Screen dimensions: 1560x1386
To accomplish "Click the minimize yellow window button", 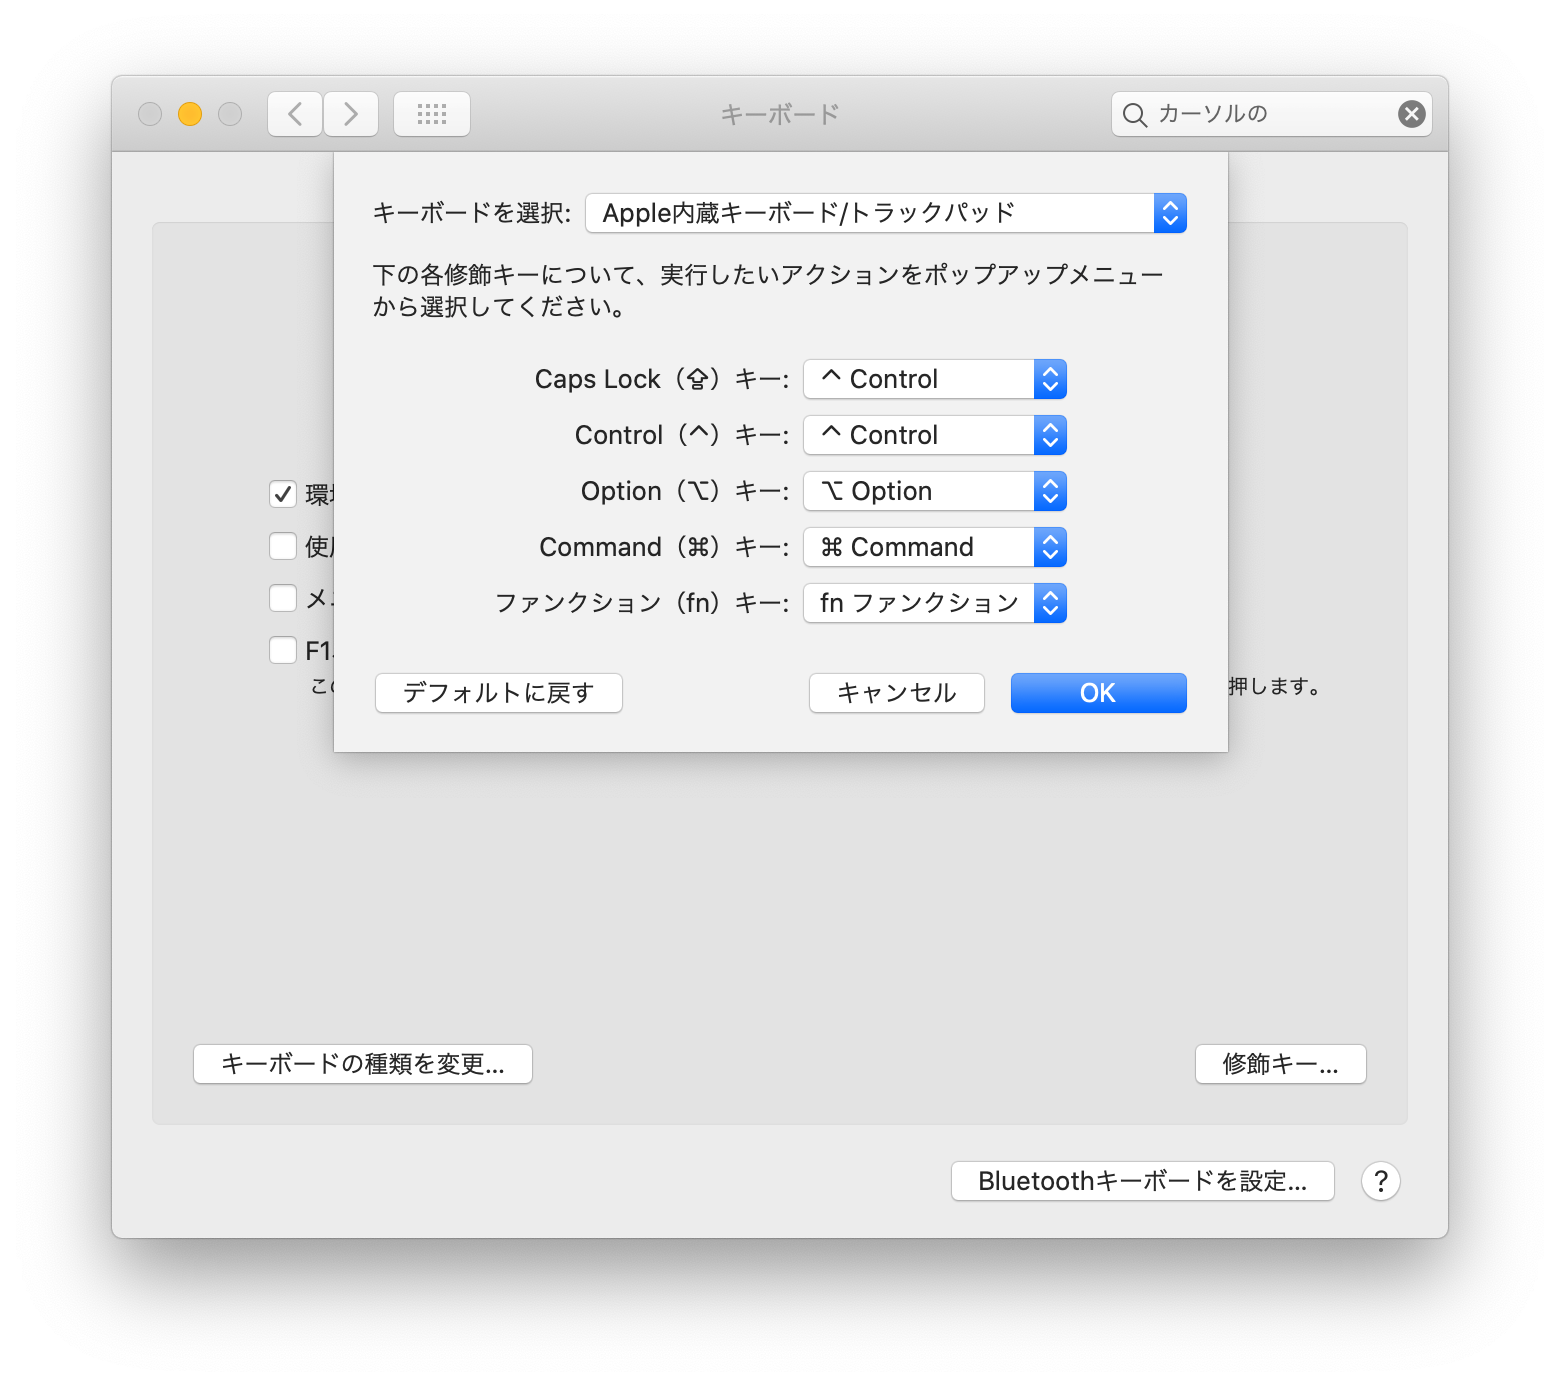I will (190, 114).
